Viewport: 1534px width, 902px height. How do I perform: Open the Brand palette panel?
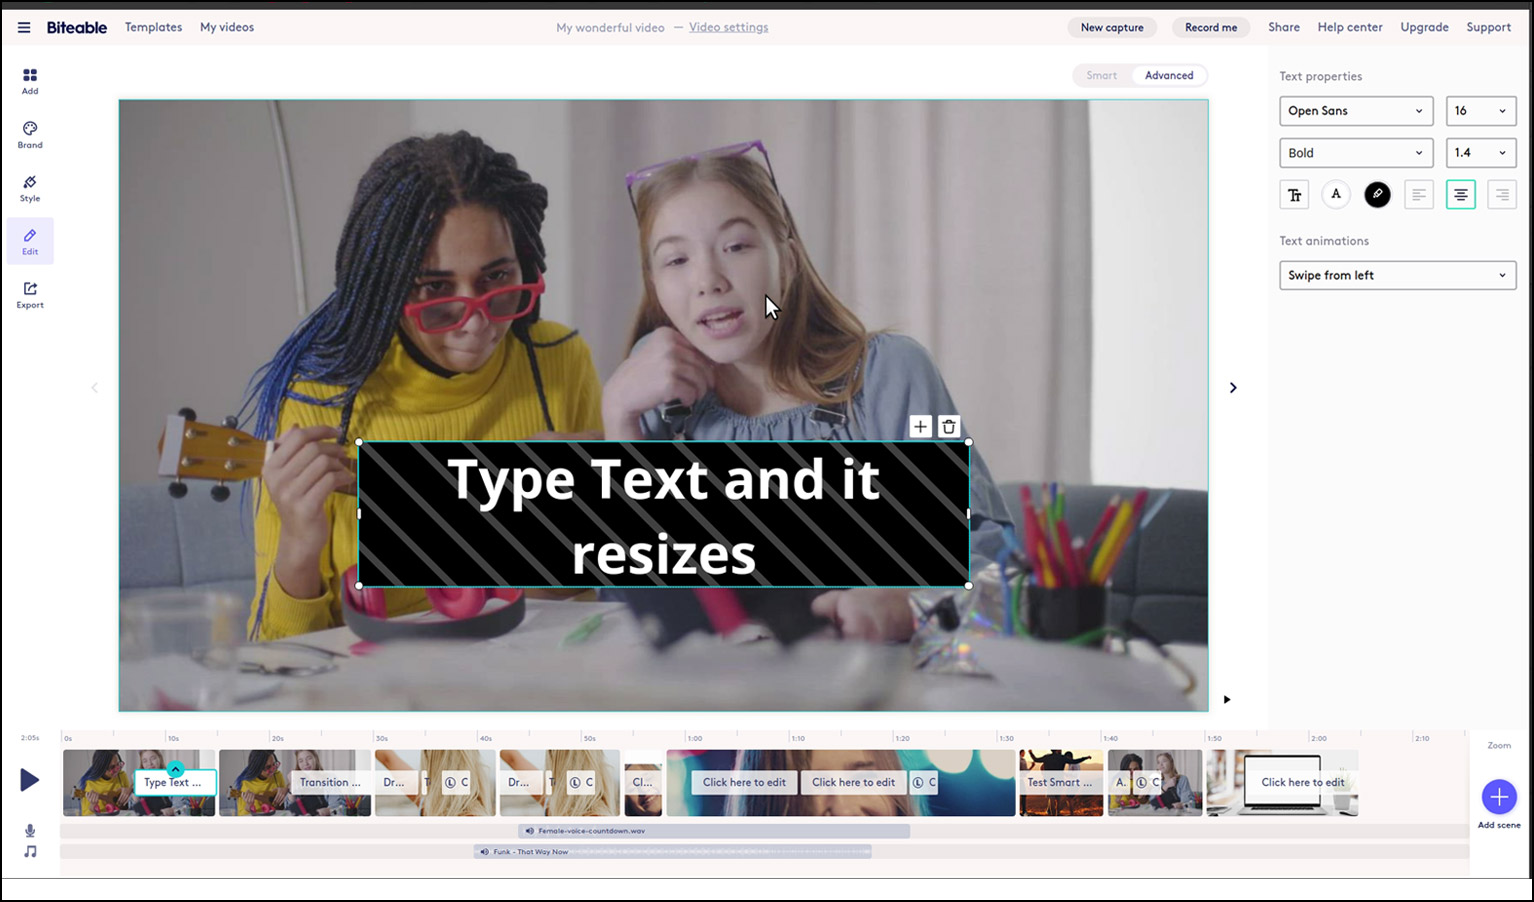point(30,134)
